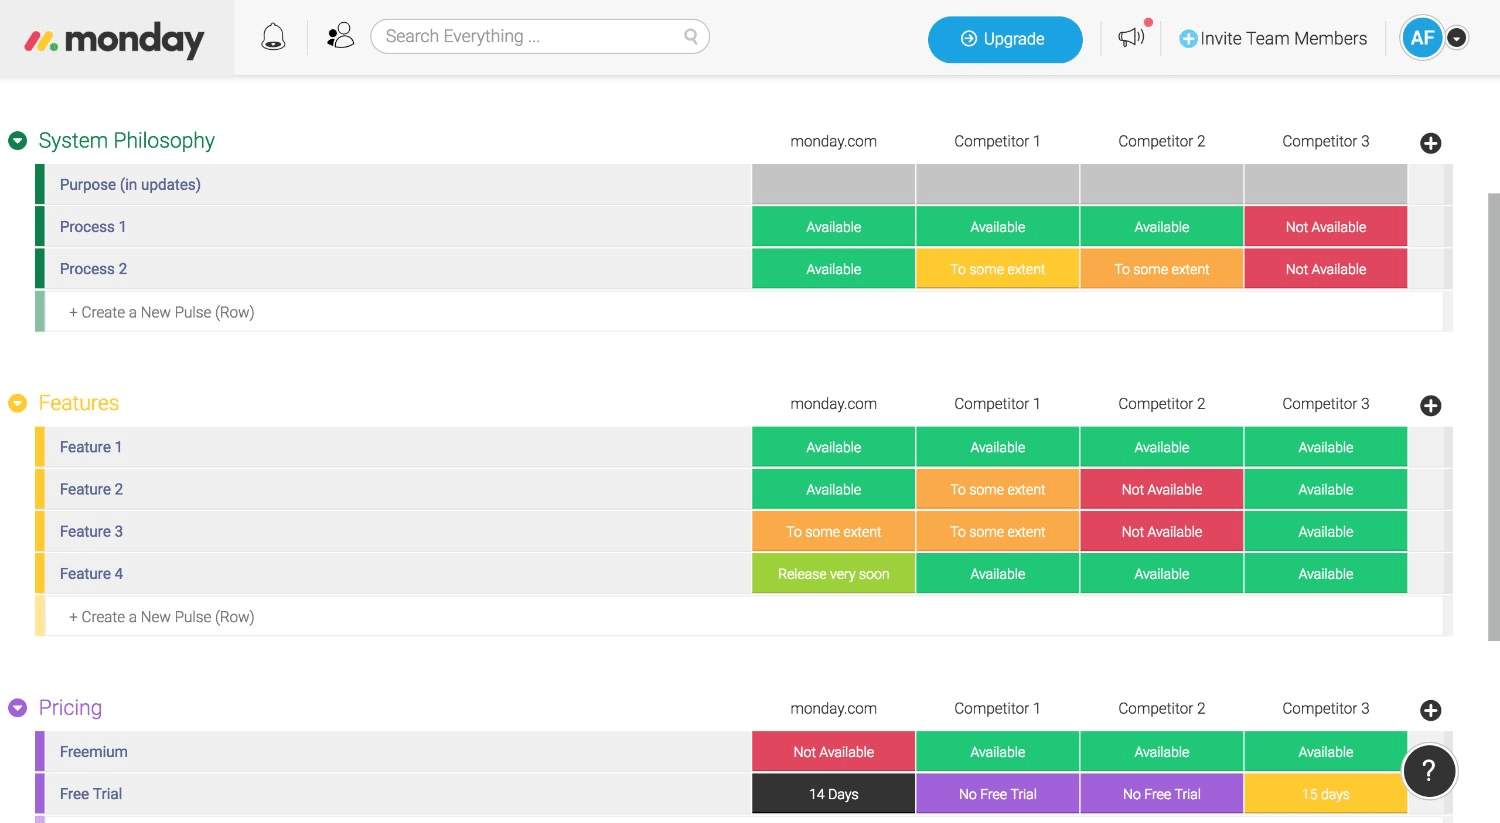Open the AF user avatar
Screen dimensions: 1500x823
click(x=1422, y=38)
